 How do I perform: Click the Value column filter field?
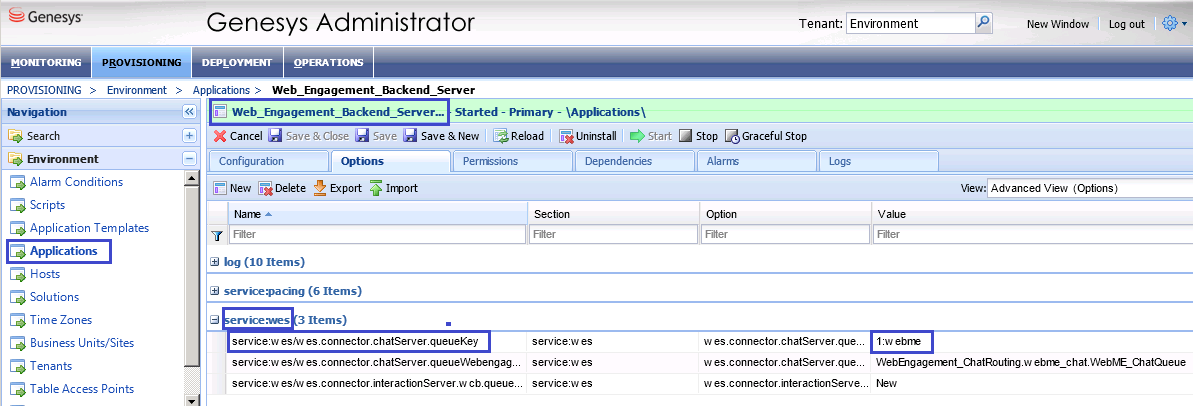1033,235
